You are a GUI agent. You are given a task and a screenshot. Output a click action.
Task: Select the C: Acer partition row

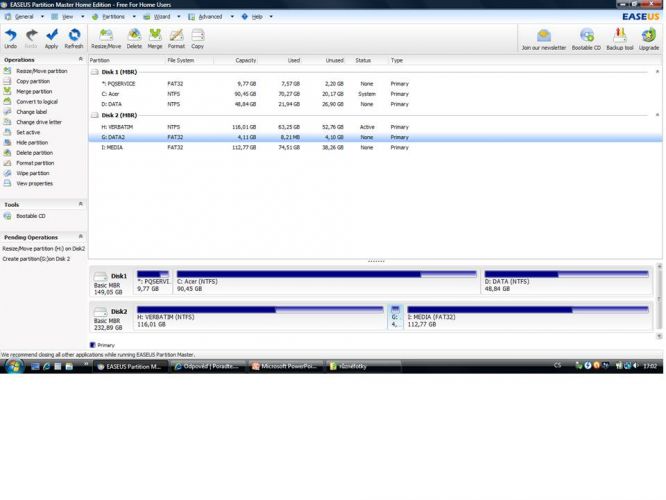pos(375,94)
